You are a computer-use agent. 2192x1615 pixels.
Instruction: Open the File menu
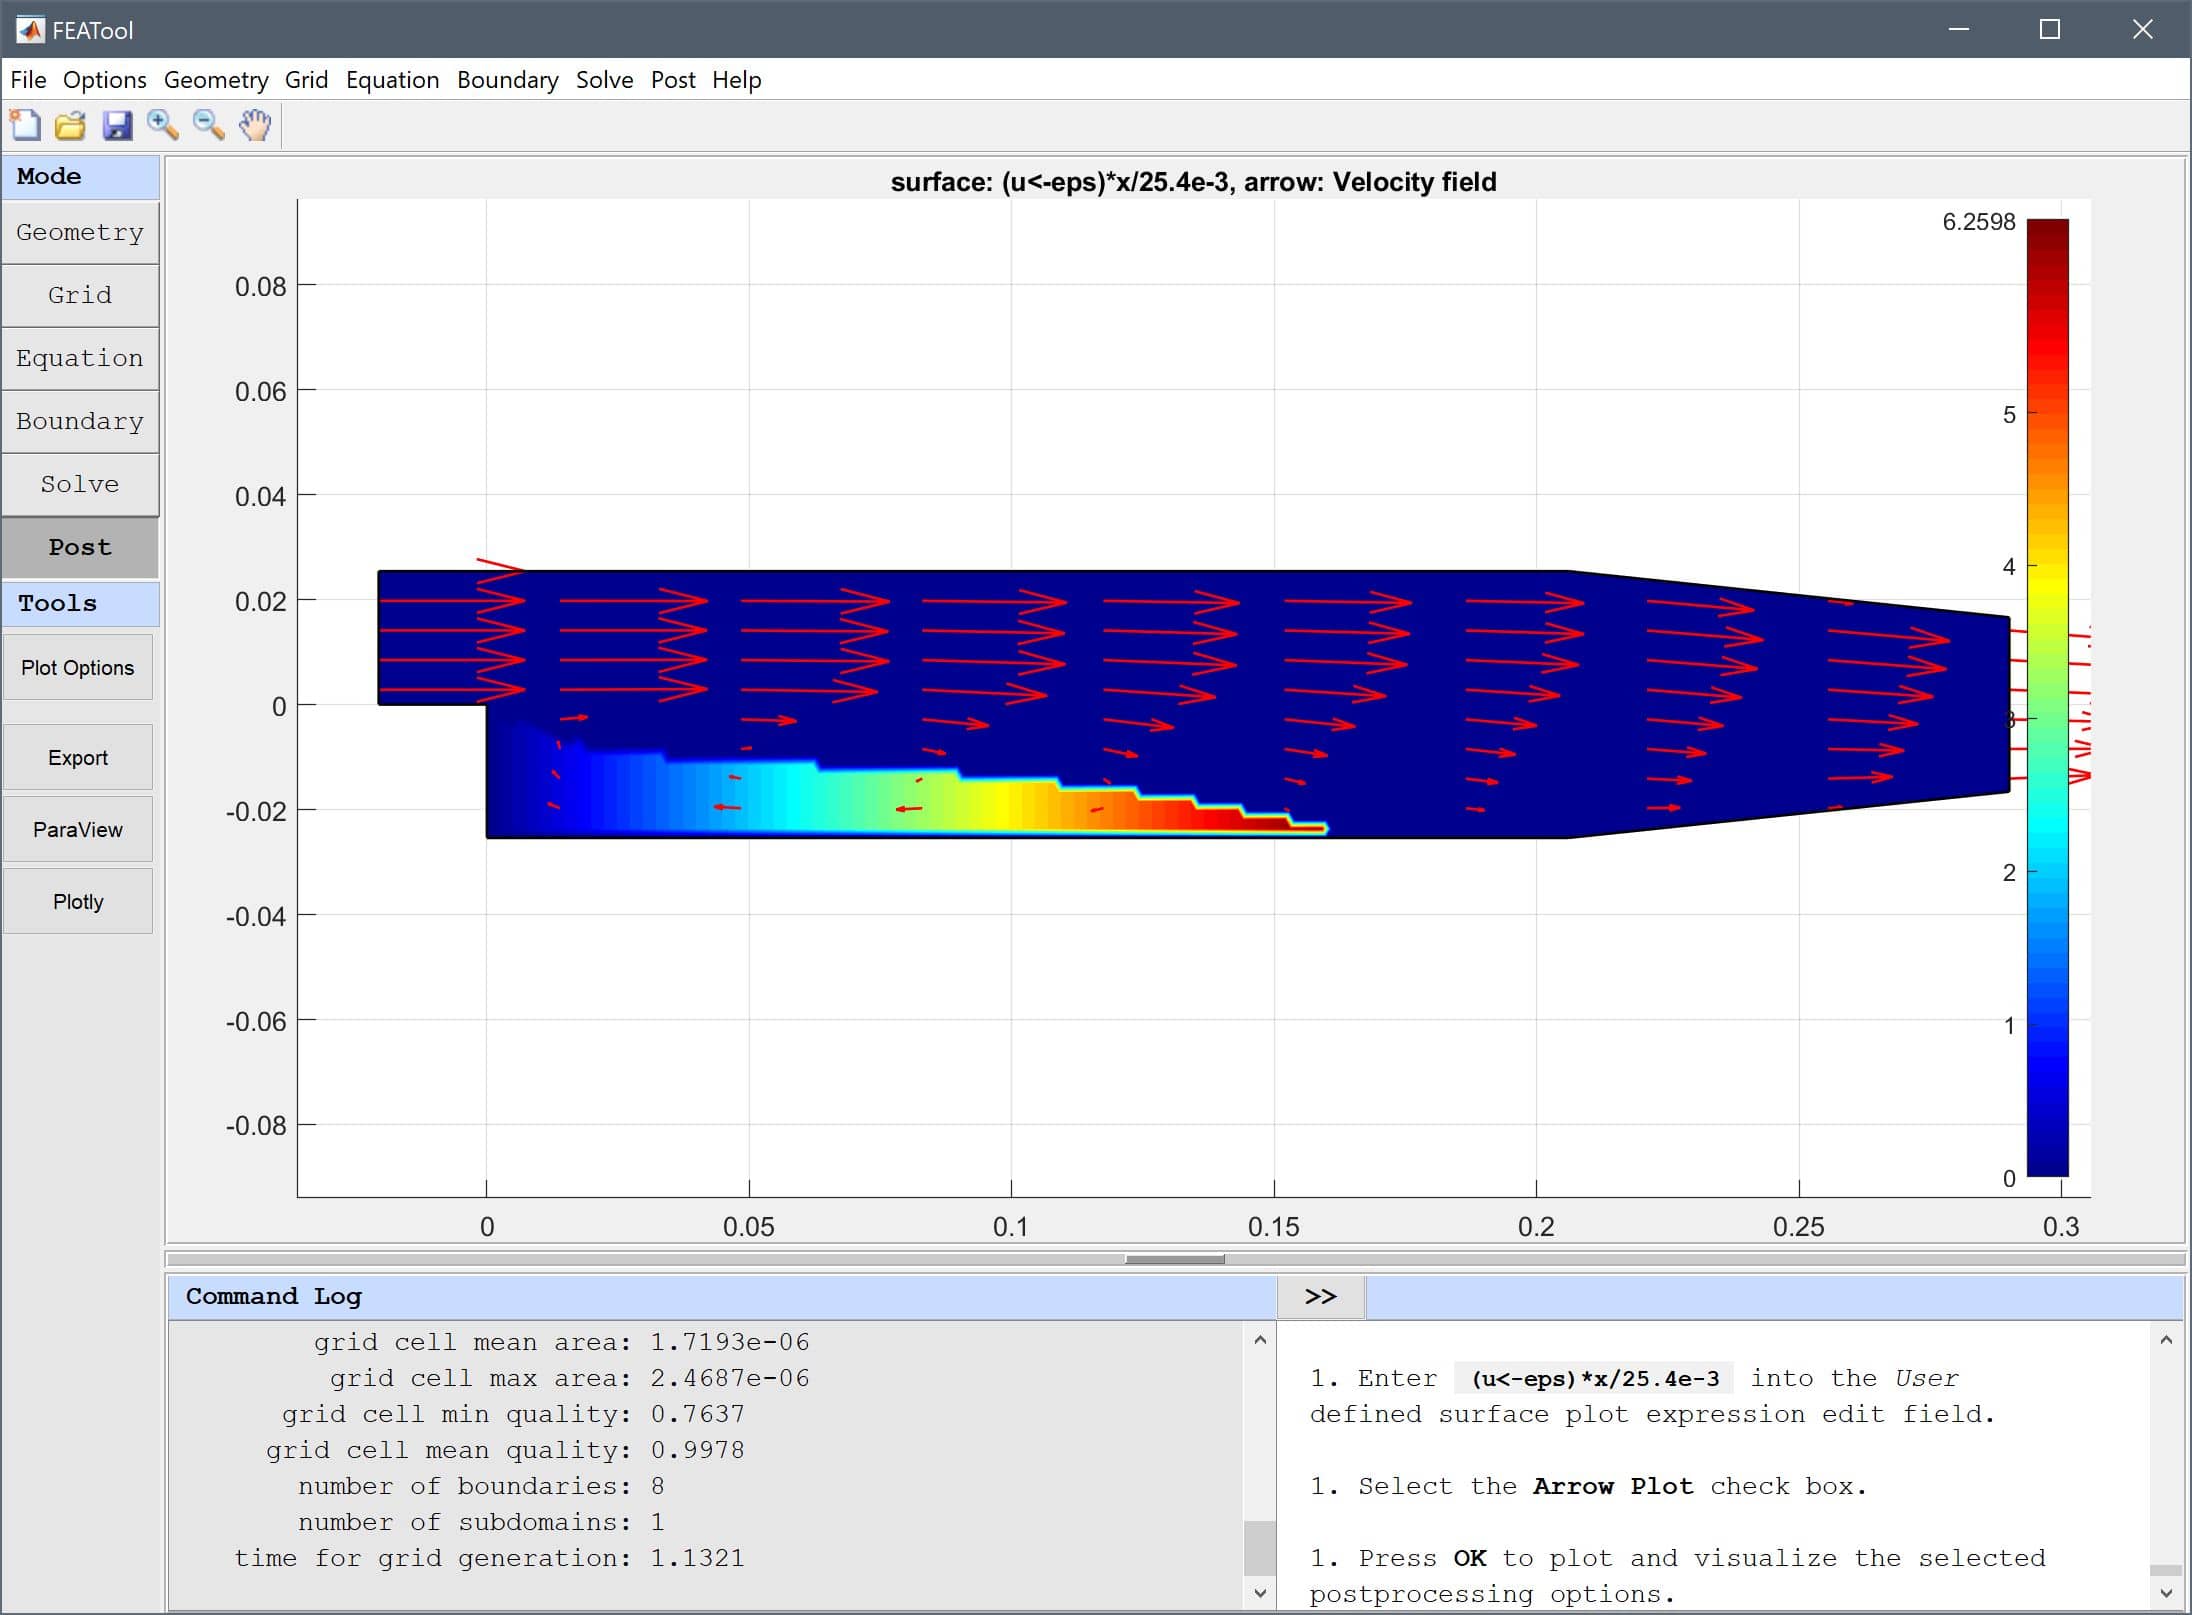pyautogui.click(x=28, y=80)
